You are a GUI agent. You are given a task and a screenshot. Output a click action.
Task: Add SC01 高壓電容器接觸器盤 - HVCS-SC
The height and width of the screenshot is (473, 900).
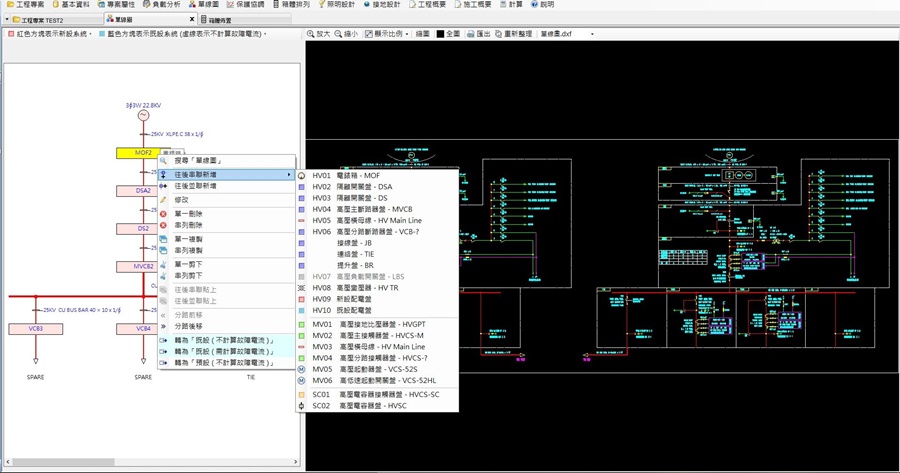coord(377,394)
